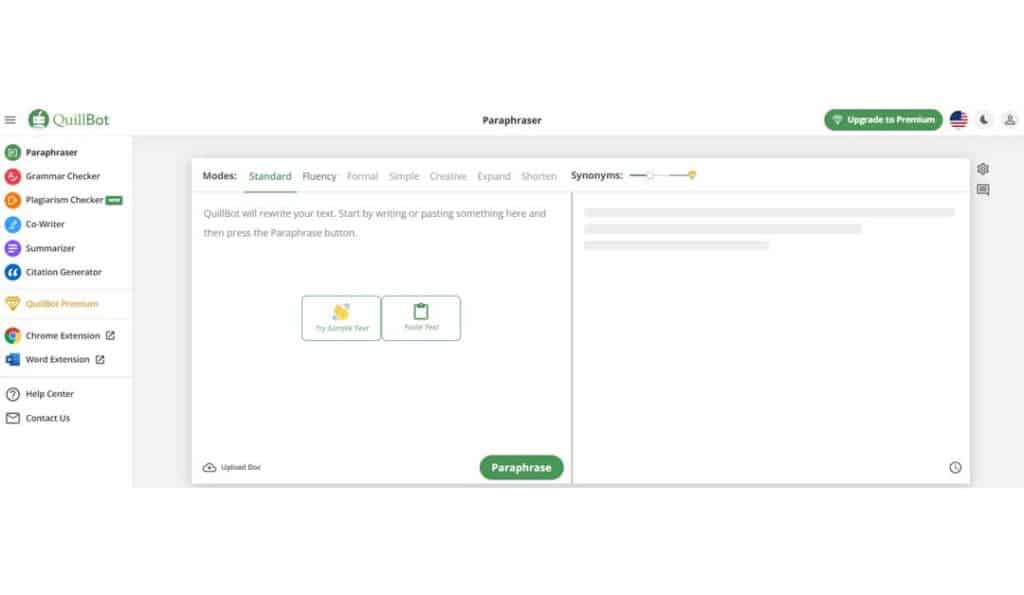Click the premium synonyms diamond icon
Screen dimensions: 1024x595
692,175
